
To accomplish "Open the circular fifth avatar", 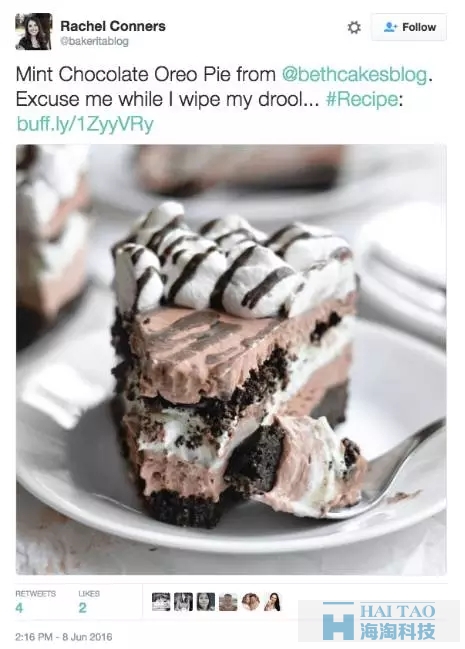I will [x=251, y=602].
